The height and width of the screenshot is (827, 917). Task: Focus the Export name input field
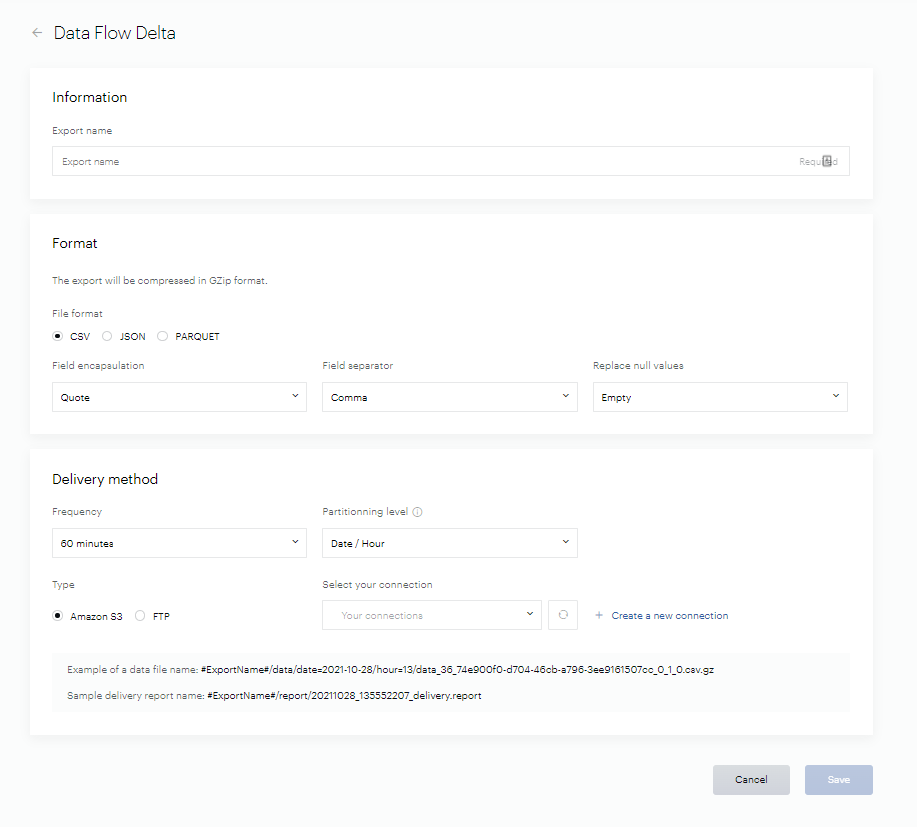(x=420, y=161)
